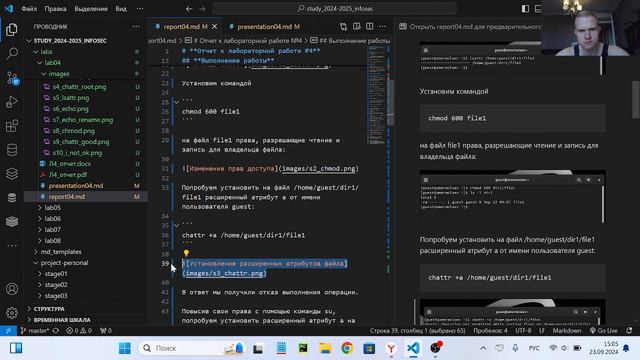Click the editor minimap
The image size is (640, 360).
[376, 95]
